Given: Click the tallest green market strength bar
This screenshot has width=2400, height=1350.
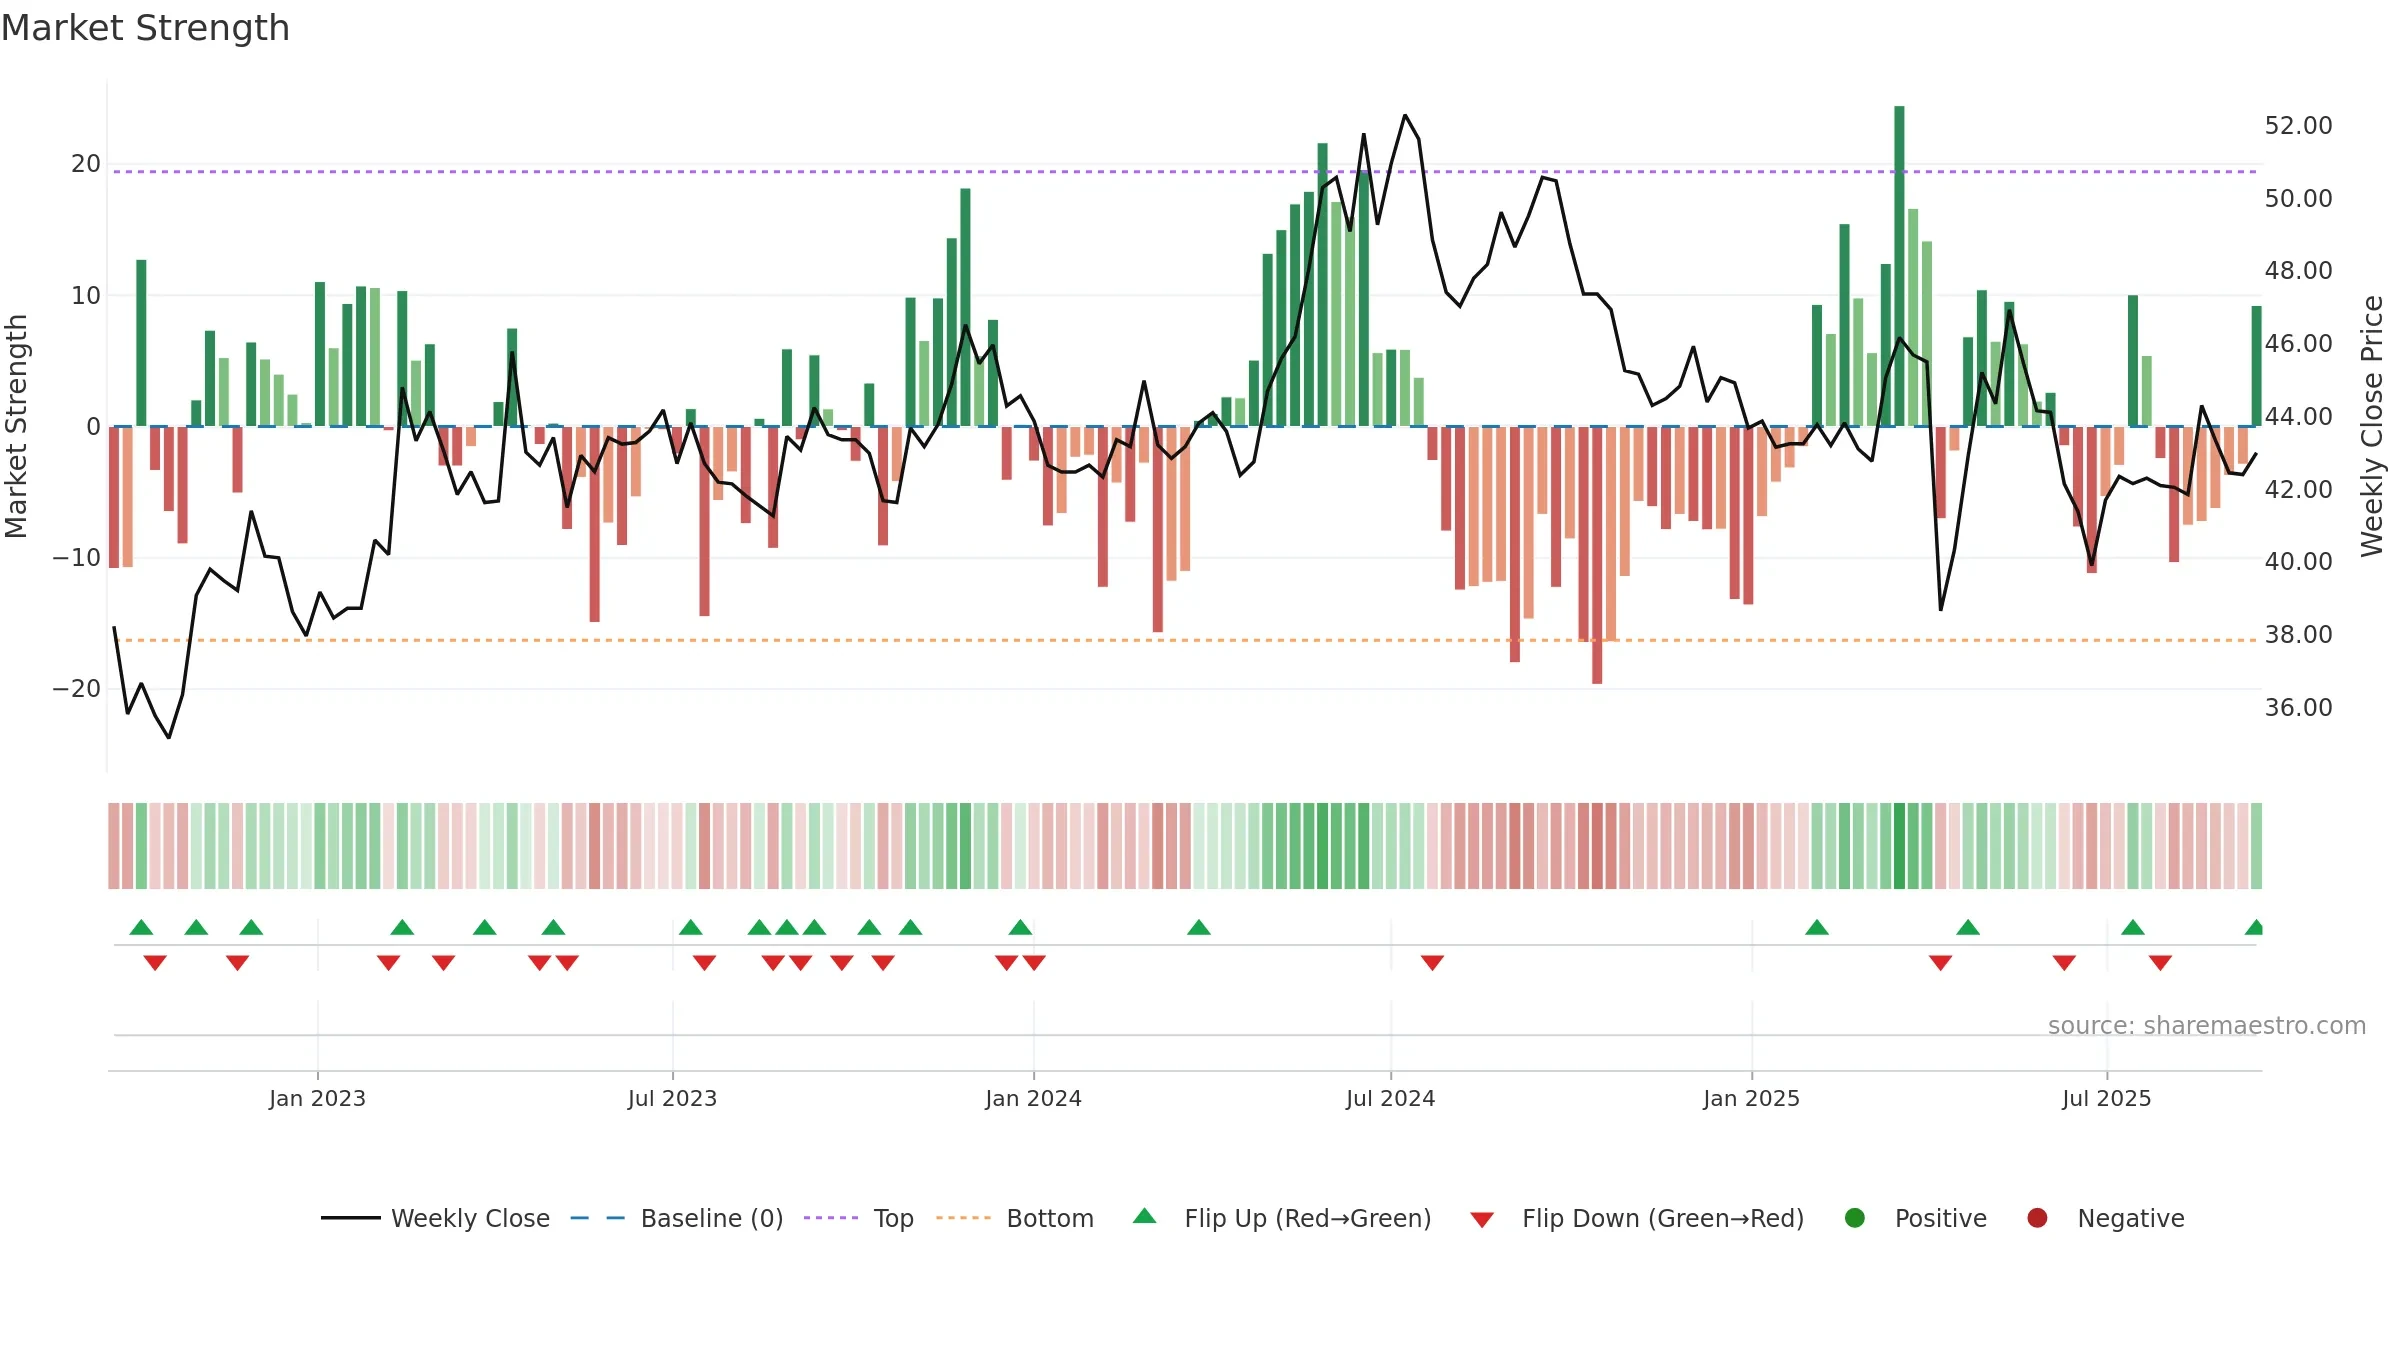Looking at the screenshot, I should [x=1899, y=266].
